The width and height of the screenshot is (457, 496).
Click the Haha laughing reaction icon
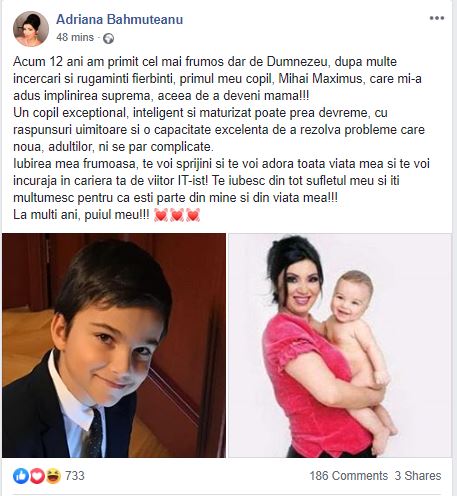[x=53, y=476]
